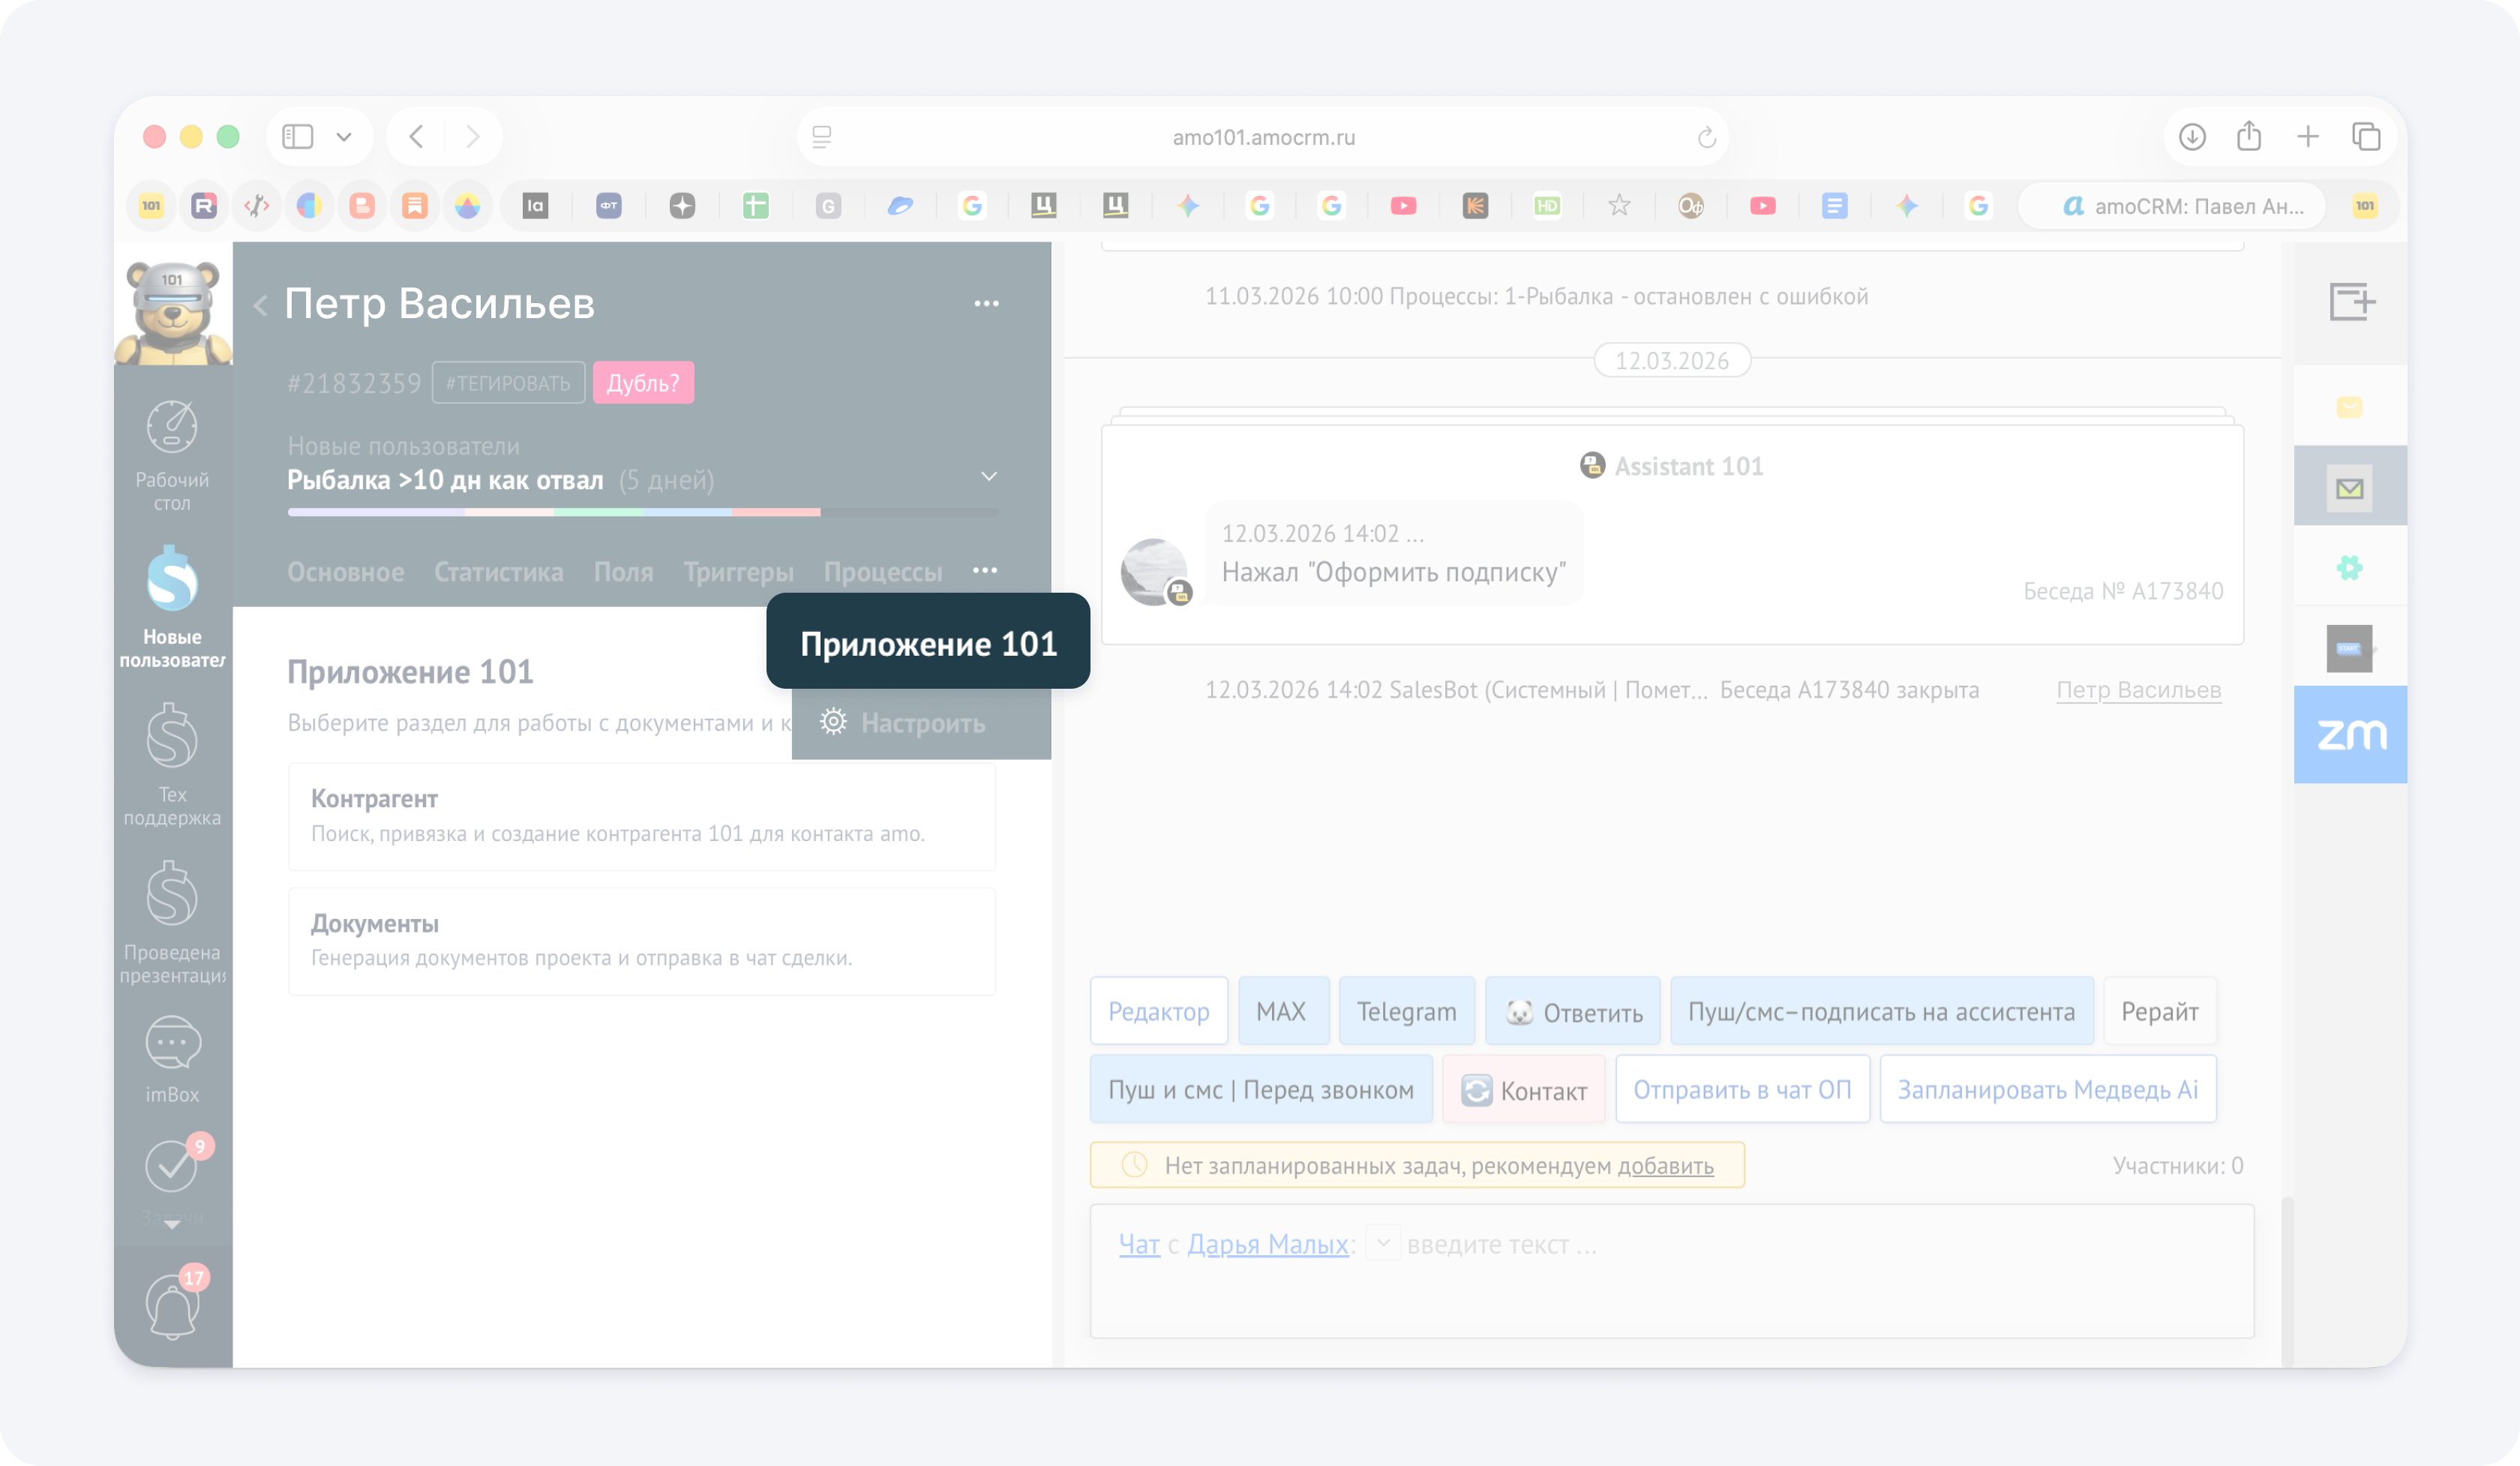Image resolution: width=2520 pixels, height=1466 pixels.
Task: Open chat recipient dropdown arrow in message box
Action: [1383, 1243]
